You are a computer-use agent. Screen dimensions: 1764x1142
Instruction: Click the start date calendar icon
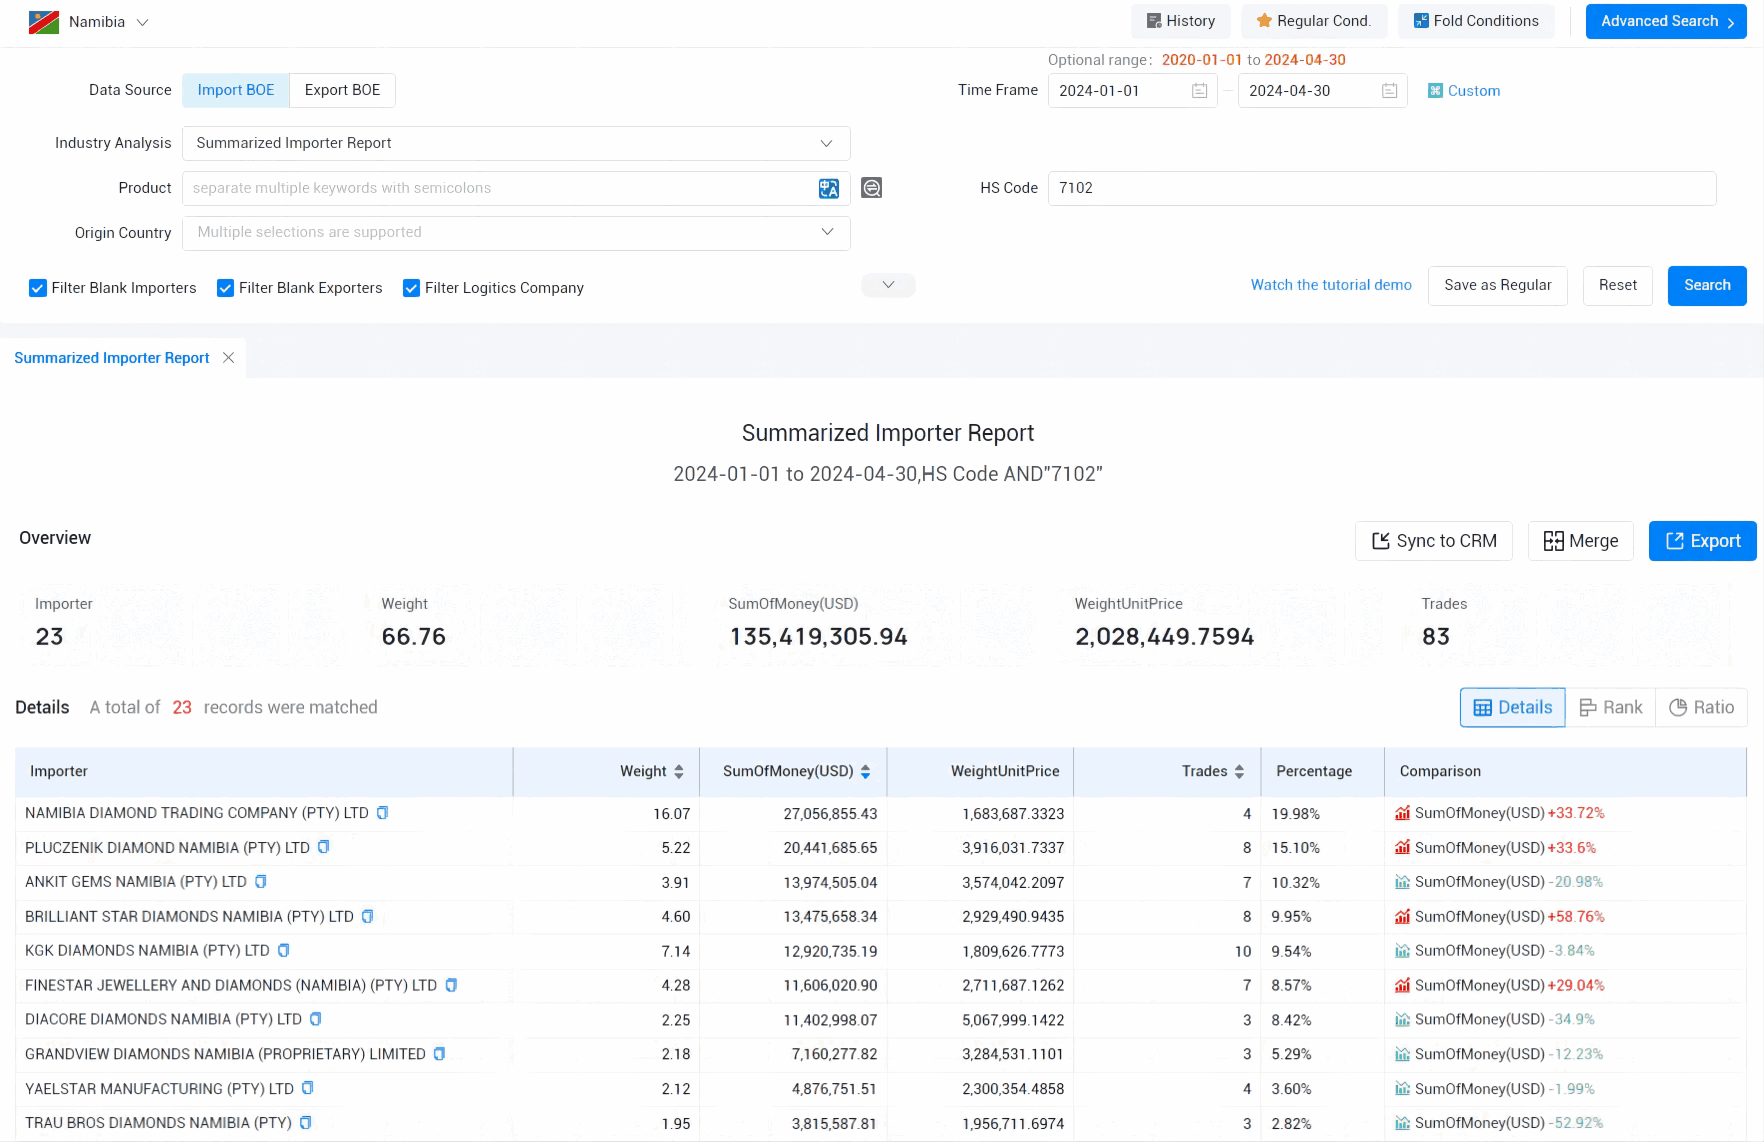tap(1199, 91)
